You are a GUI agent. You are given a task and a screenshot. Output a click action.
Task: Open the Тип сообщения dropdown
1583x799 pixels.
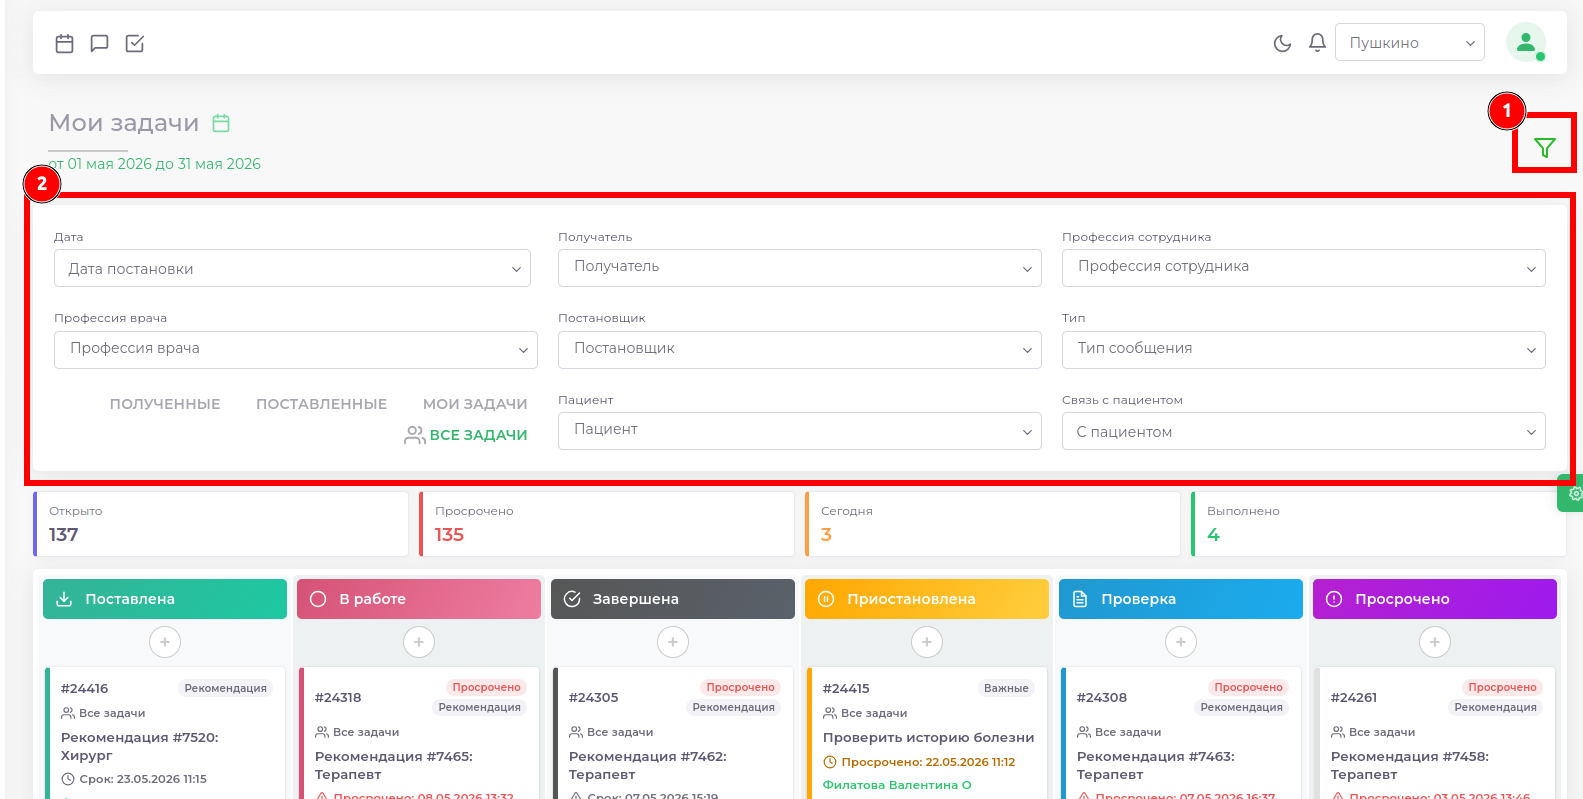click(1304, 349)
